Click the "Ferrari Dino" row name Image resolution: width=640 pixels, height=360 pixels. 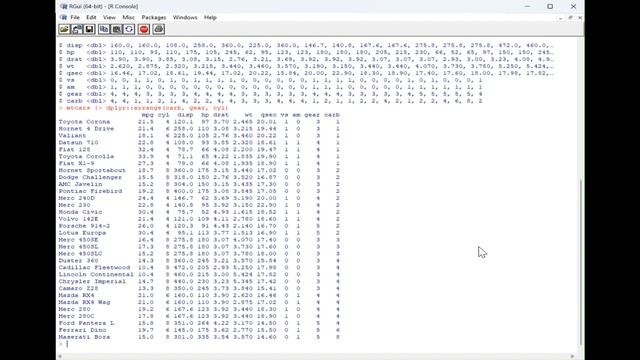82,330
